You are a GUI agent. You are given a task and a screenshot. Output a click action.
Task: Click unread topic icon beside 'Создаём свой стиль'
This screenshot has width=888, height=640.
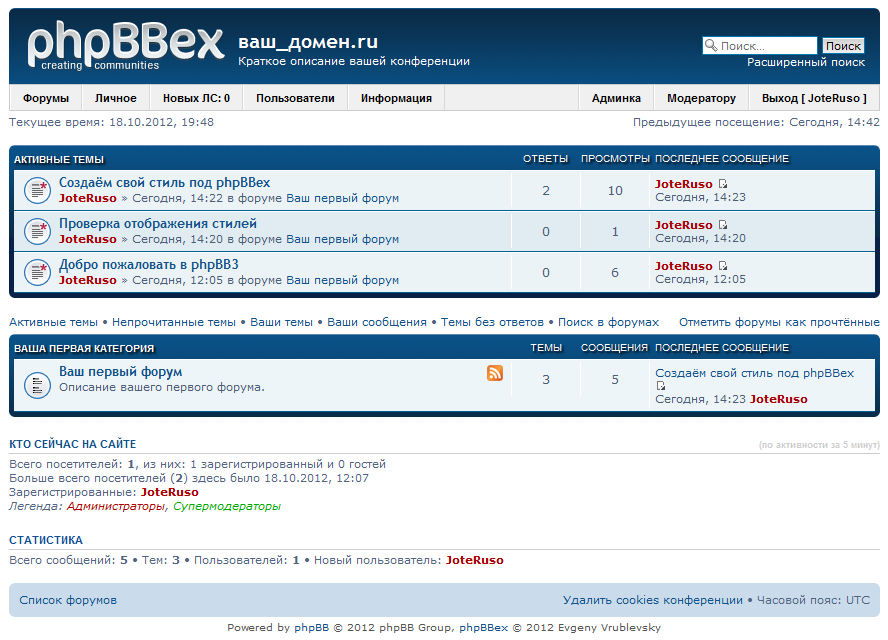[37, 190]
